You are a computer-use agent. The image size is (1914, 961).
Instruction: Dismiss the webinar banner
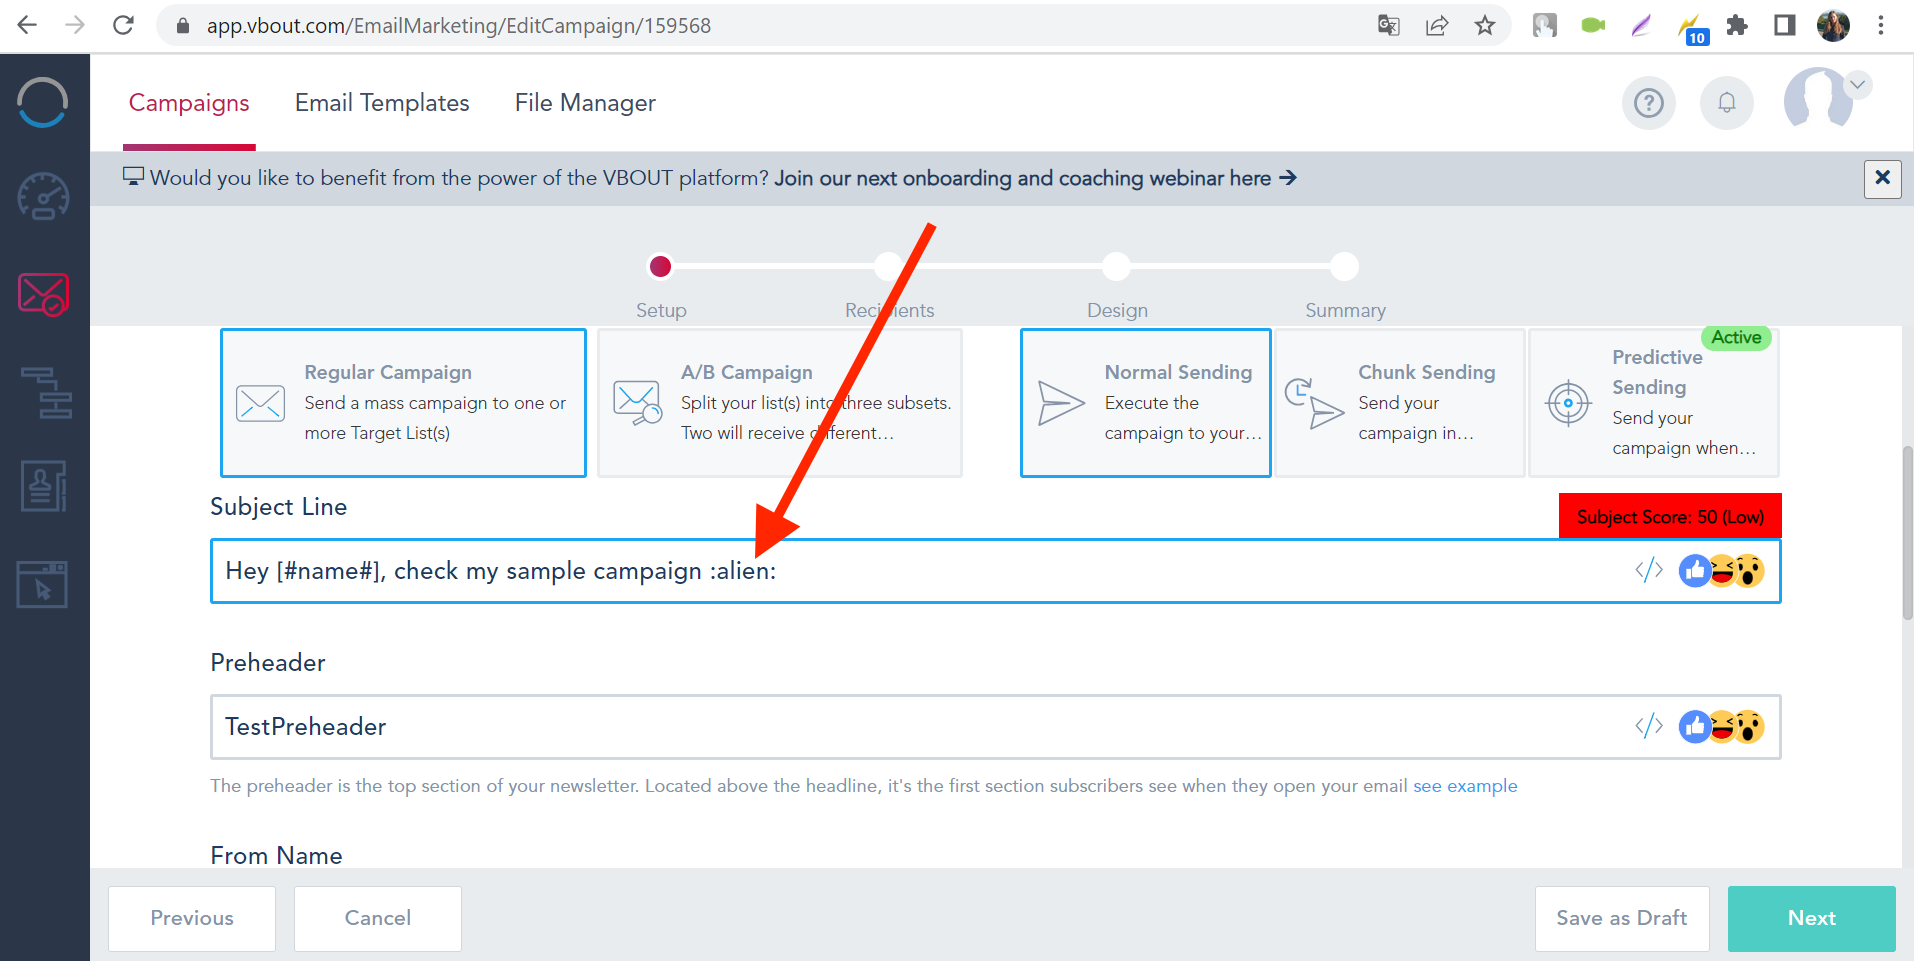tap(1882, 178)
